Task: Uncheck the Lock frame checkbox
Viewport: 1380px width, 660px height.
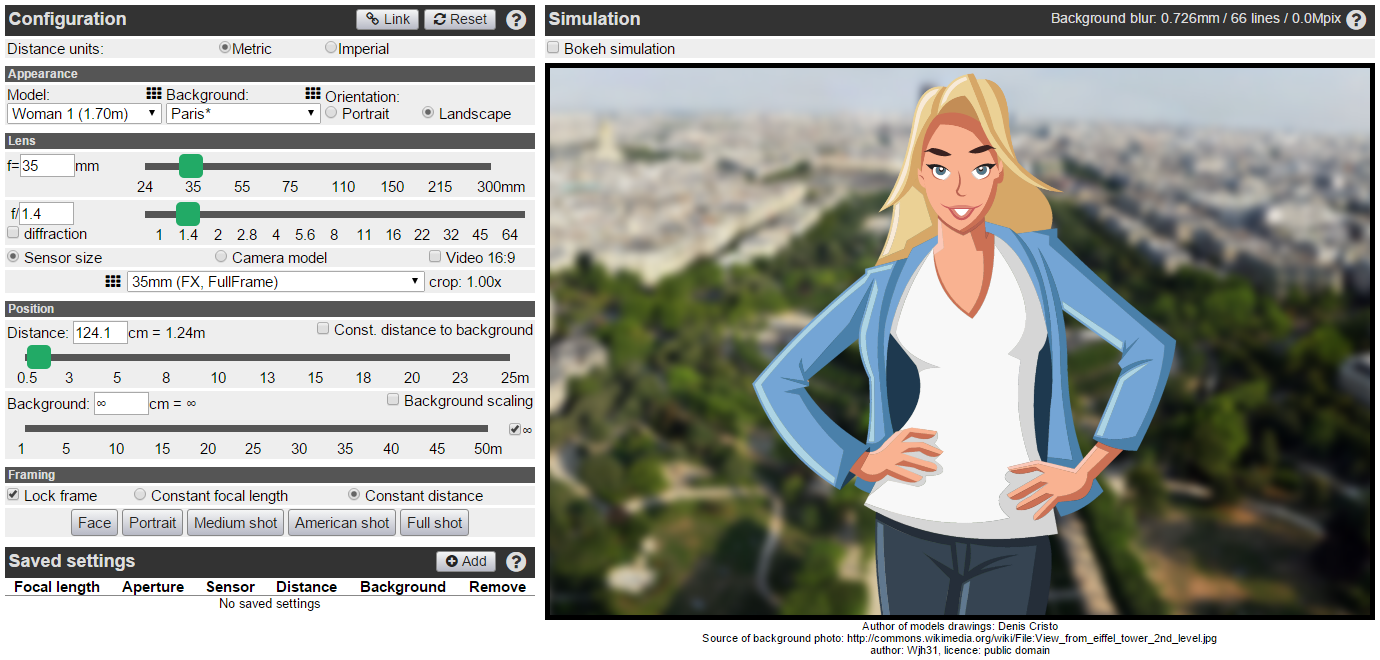Action: 14,495
